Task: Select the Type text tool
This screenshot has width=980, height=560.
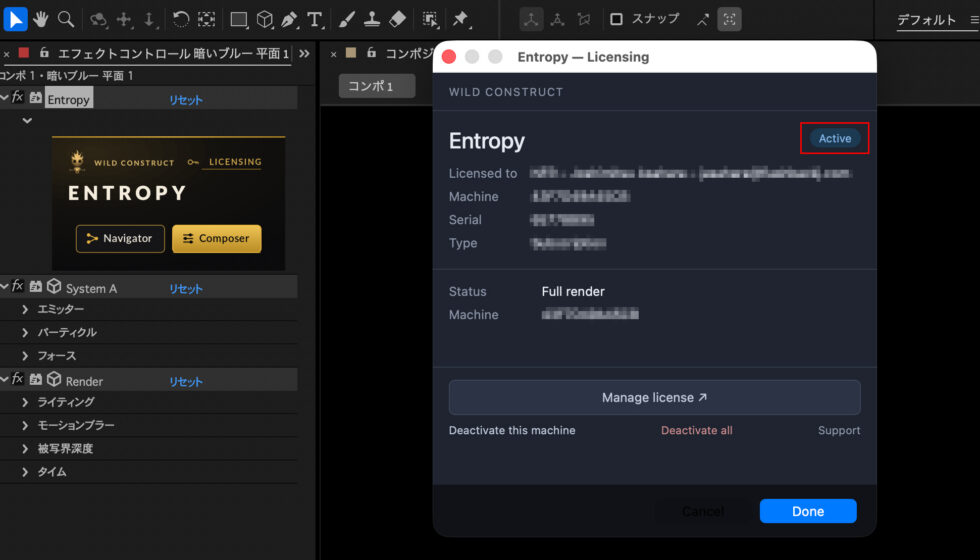Action: [x=315, y=19]
